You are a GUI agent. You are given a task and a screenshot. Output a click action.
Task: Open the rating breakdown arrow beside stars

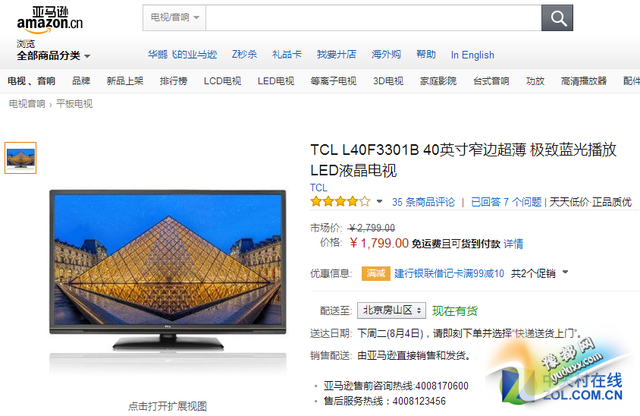point(379,201)
